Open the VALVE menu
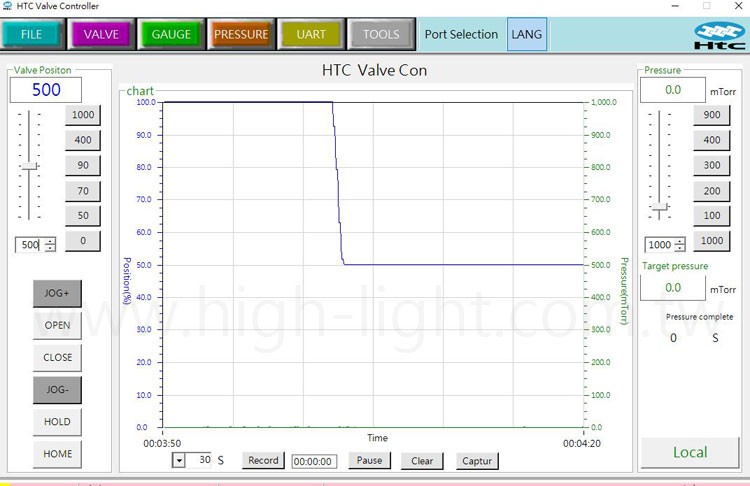 click(101, 34)
